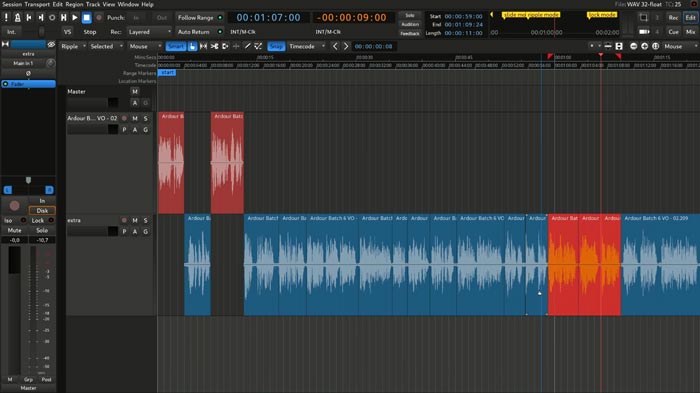700x393 pixels.
Task: Select the Range tool icon
Action: click(x=204, y=46)
